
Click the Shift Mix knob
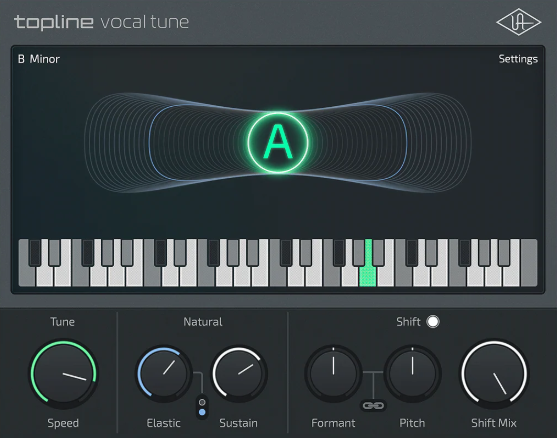(494, 373)
